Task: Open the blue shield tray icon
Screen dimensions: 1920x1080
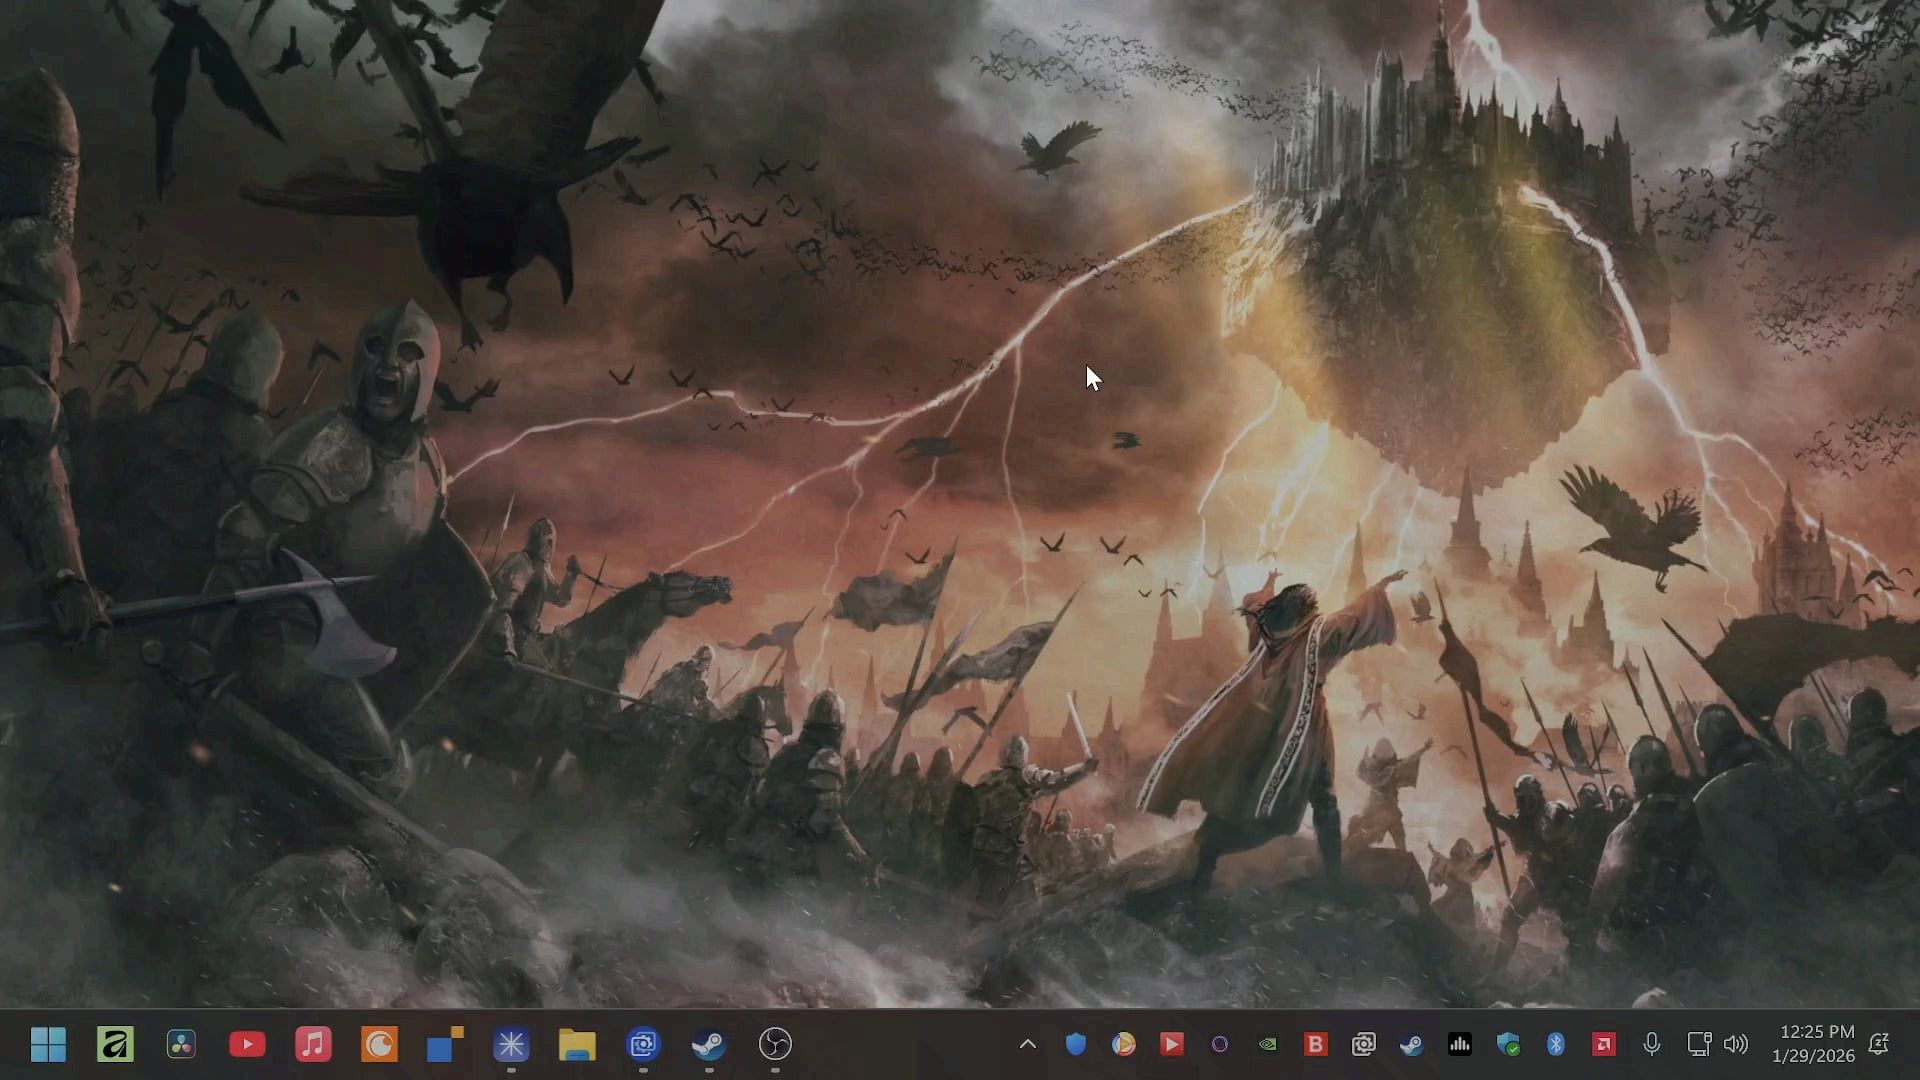Action: [x=1075, y=1044]
